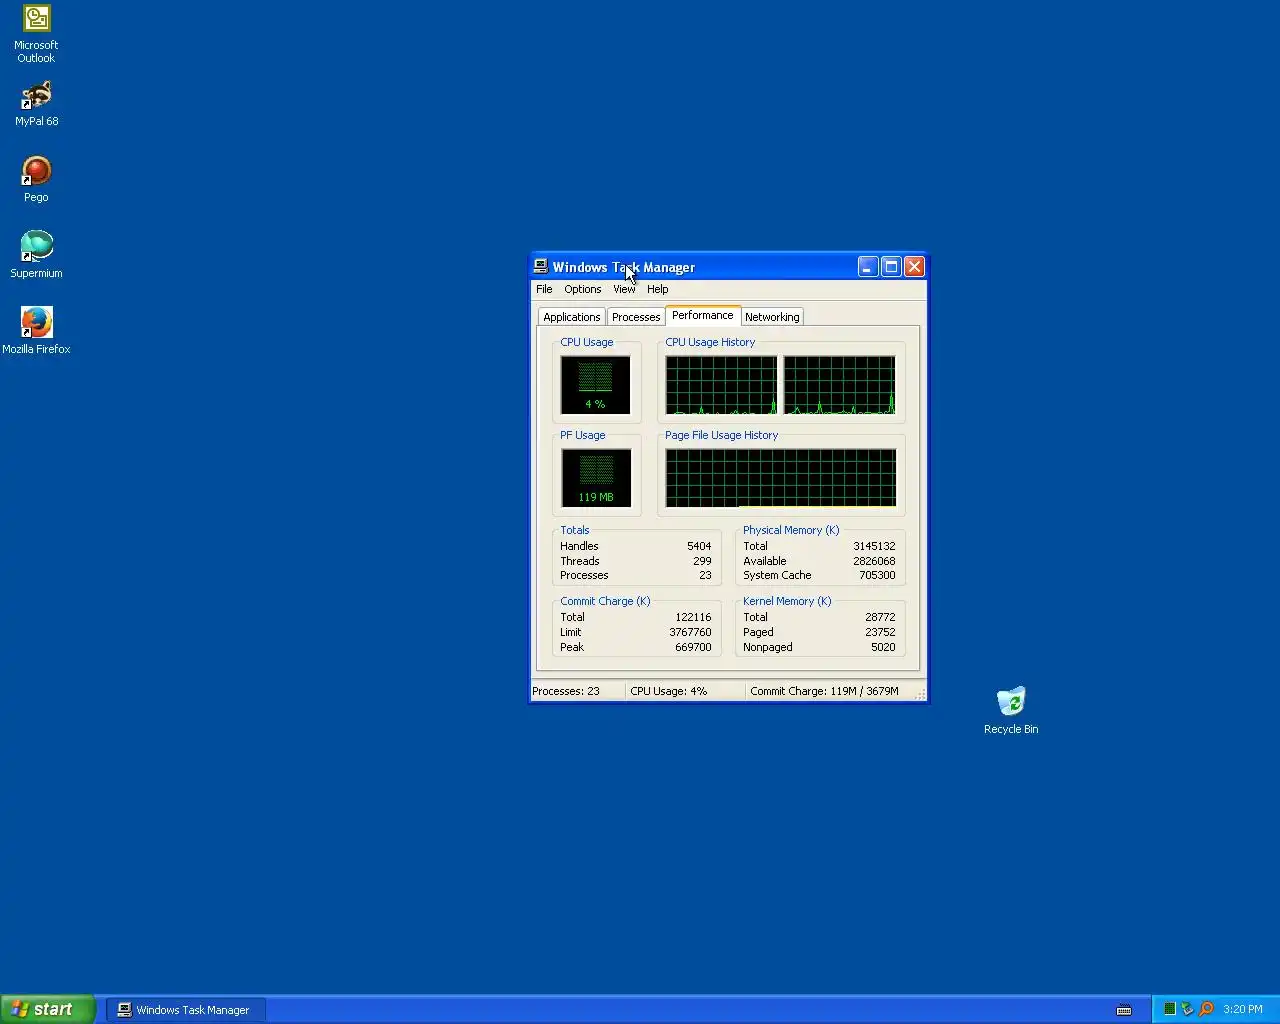Click status bar Commit Charge: 119M / 3679M
This screenshot has height=1024, width=1280.
[x=824, y=691]
